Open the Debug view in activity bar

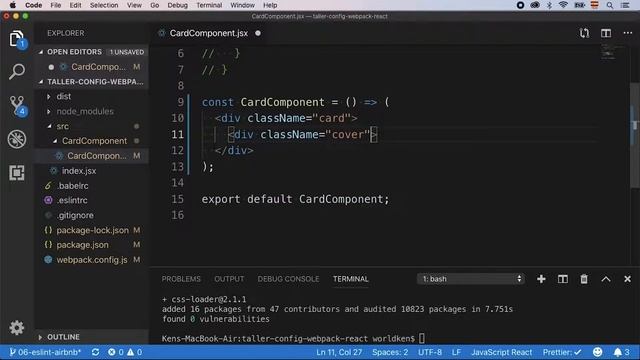[x=17, y=139]
